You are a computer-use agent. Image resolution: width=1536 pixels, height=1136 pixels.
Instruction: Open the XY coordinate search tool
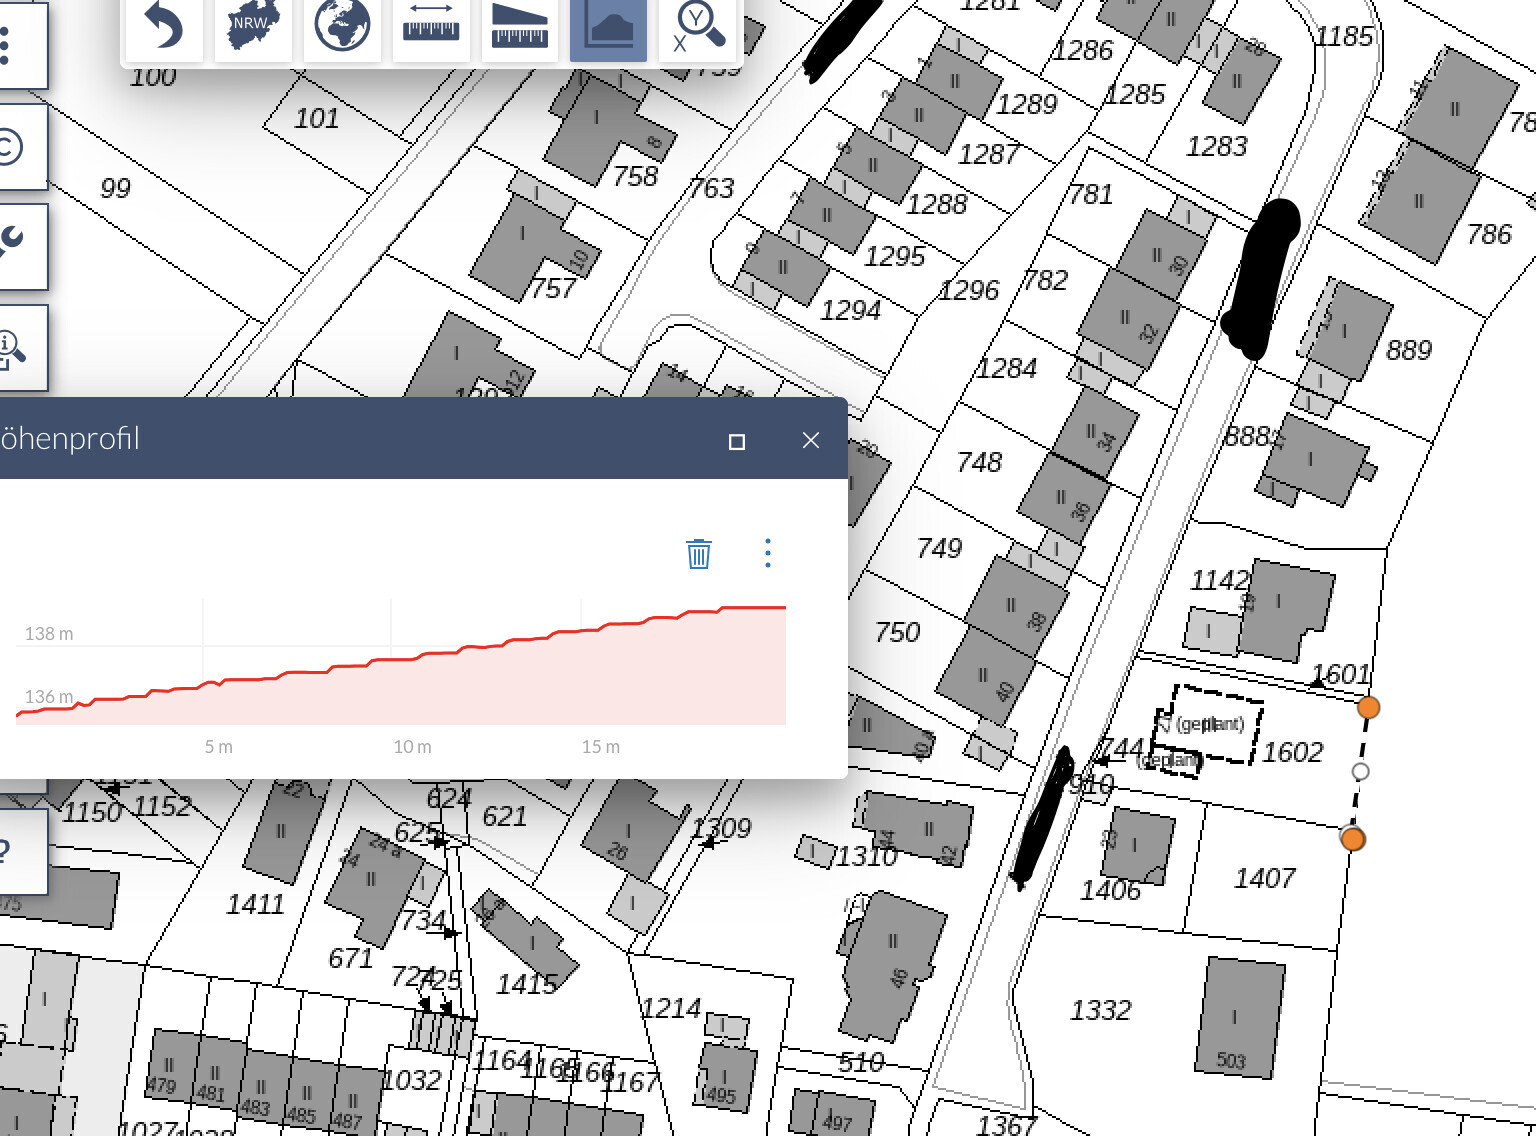(698, 28)
